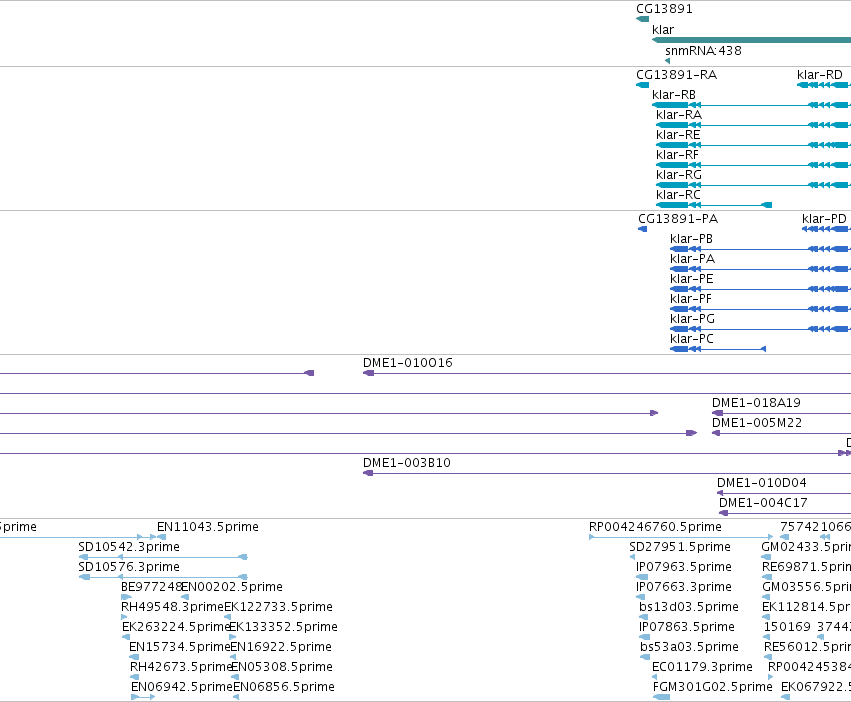Click EST EK133352.5prime label
The height and width of the screenshot is (702, 851).
coord(283,627)
